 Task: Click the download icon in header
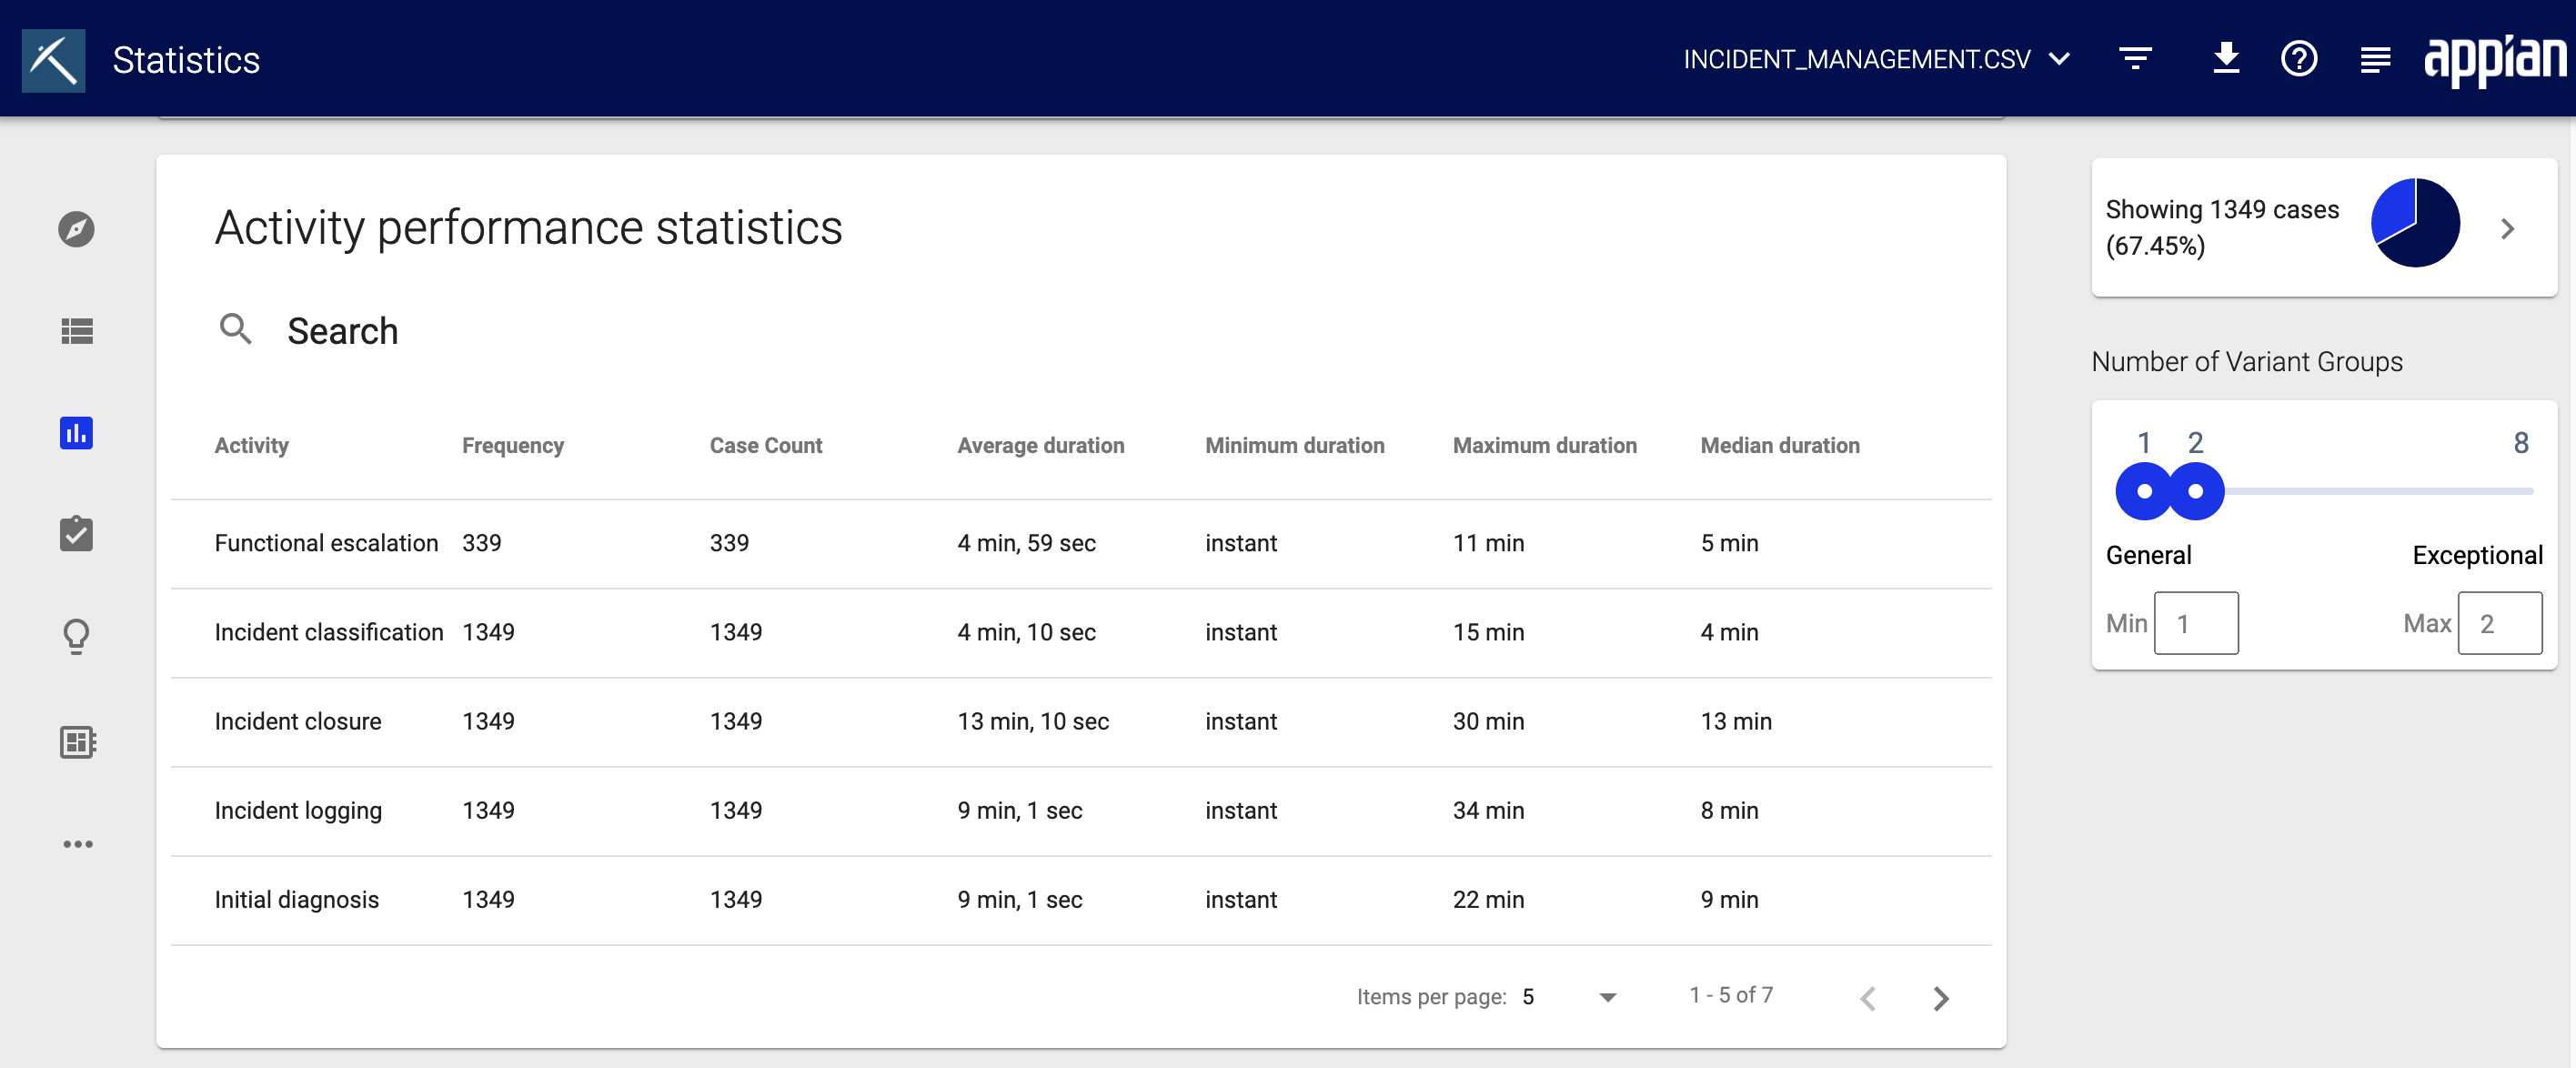[x=2226, y=58]
